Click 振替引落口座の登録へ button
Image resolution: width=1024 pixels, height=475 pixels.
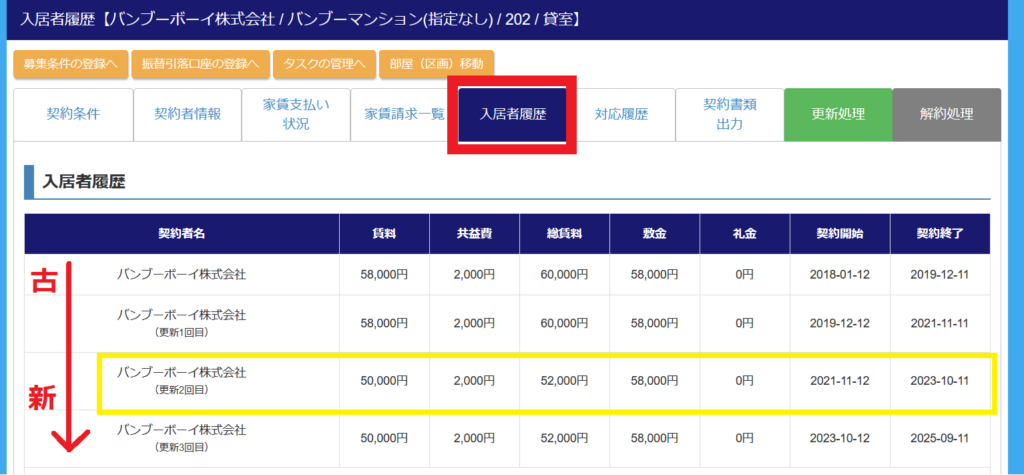pyautogui.click(x=200, y=64)
